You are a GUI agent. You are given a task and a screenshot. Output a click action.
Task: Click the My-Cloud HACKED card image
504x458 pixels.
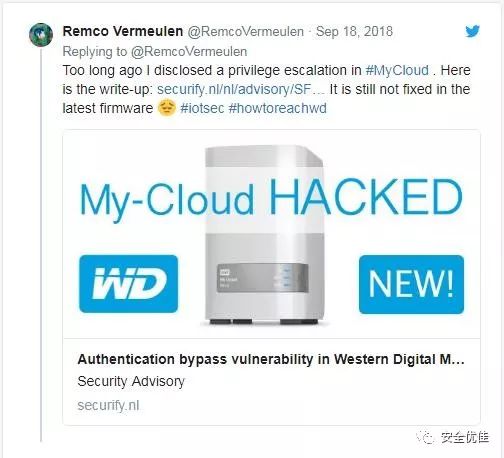pyautogui.click(x=271, y=234)
